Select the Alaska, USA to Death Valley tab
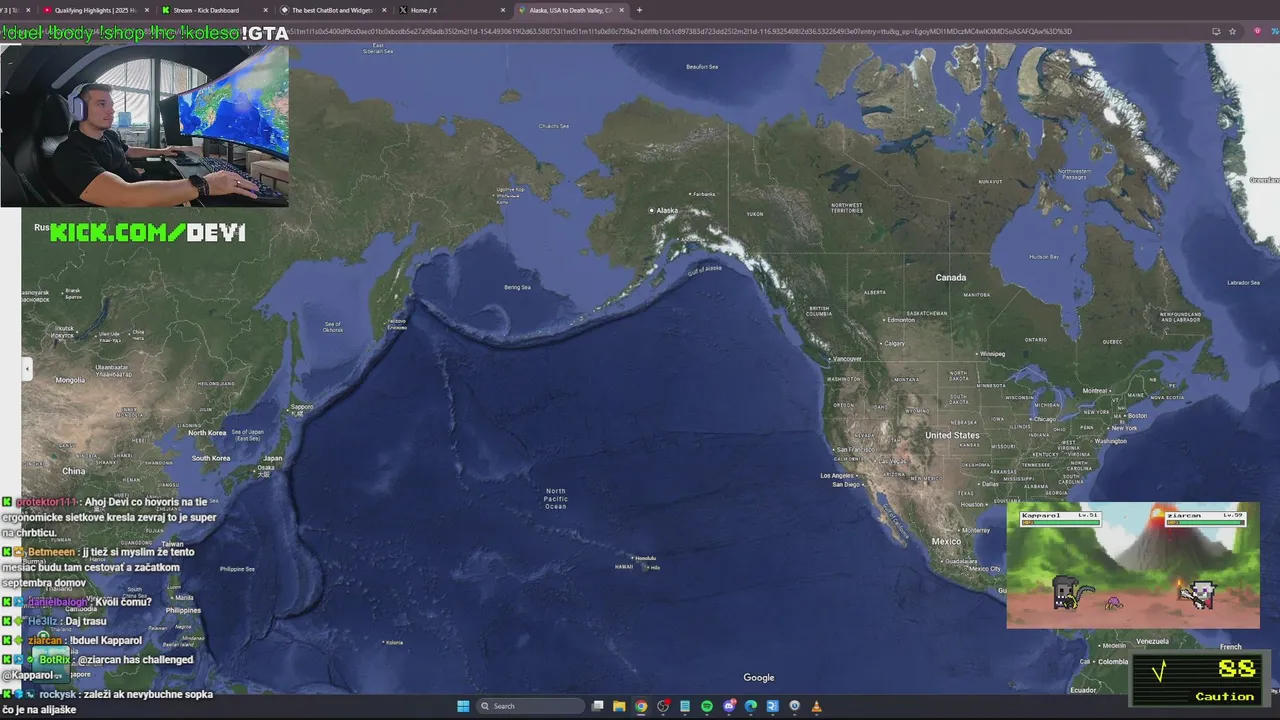1280x720 pixels. [571, 10]
